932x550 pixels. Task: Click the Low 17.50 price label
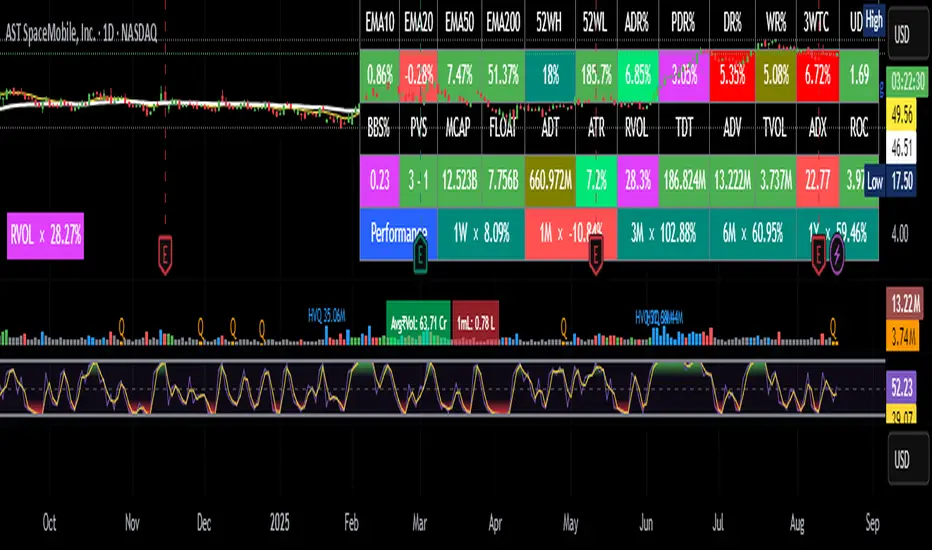click(890, 181)
